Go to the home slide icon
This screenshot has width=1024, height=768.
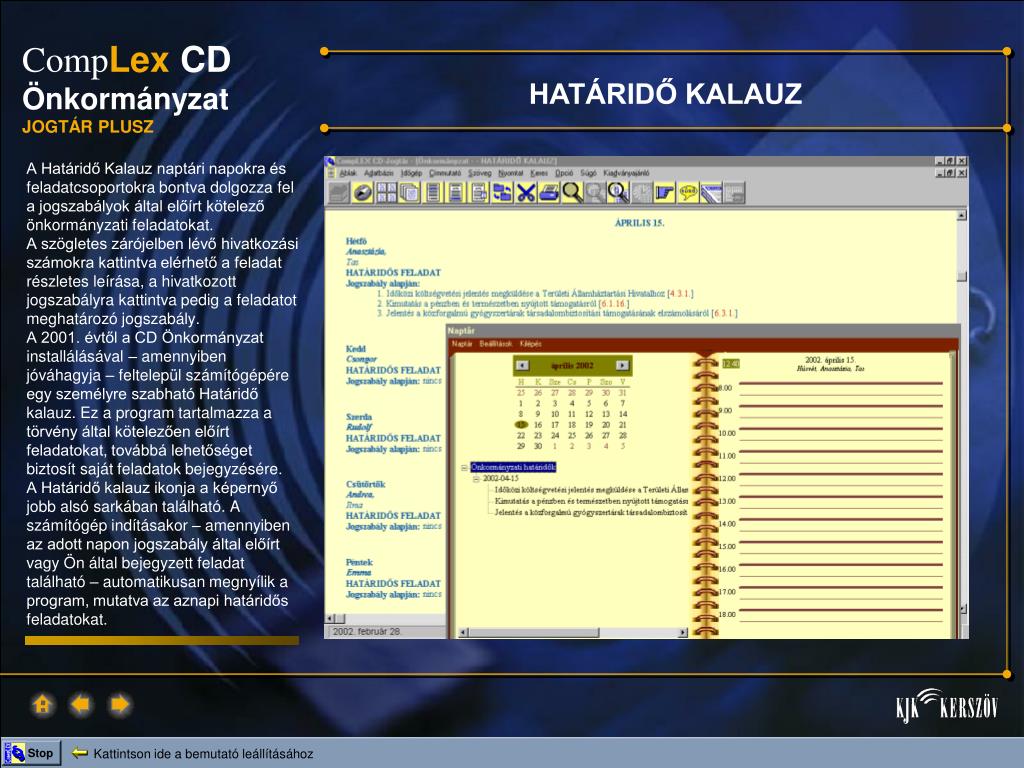coord(42,705)
